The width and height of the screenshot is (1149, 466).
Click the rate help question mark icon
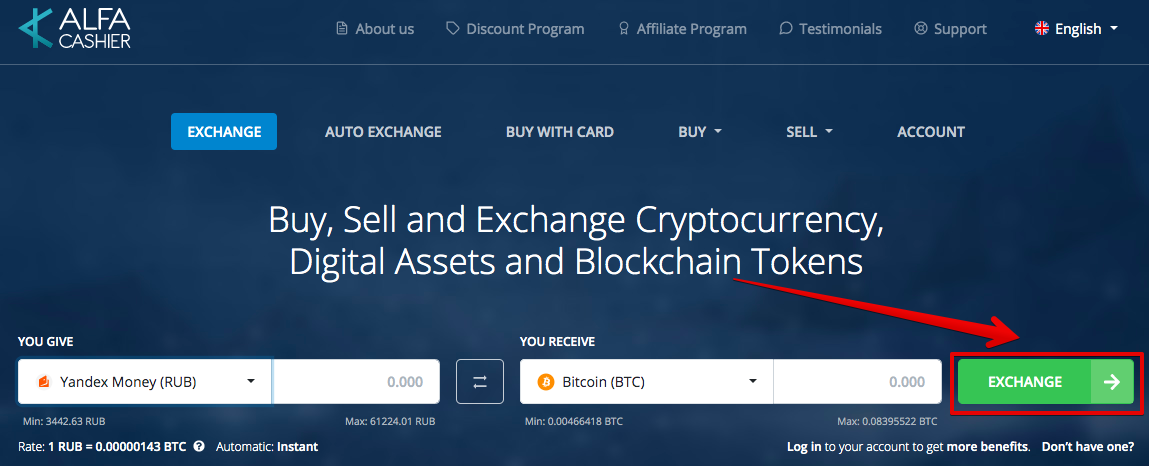pyautogui.click(x=199, y=446)
